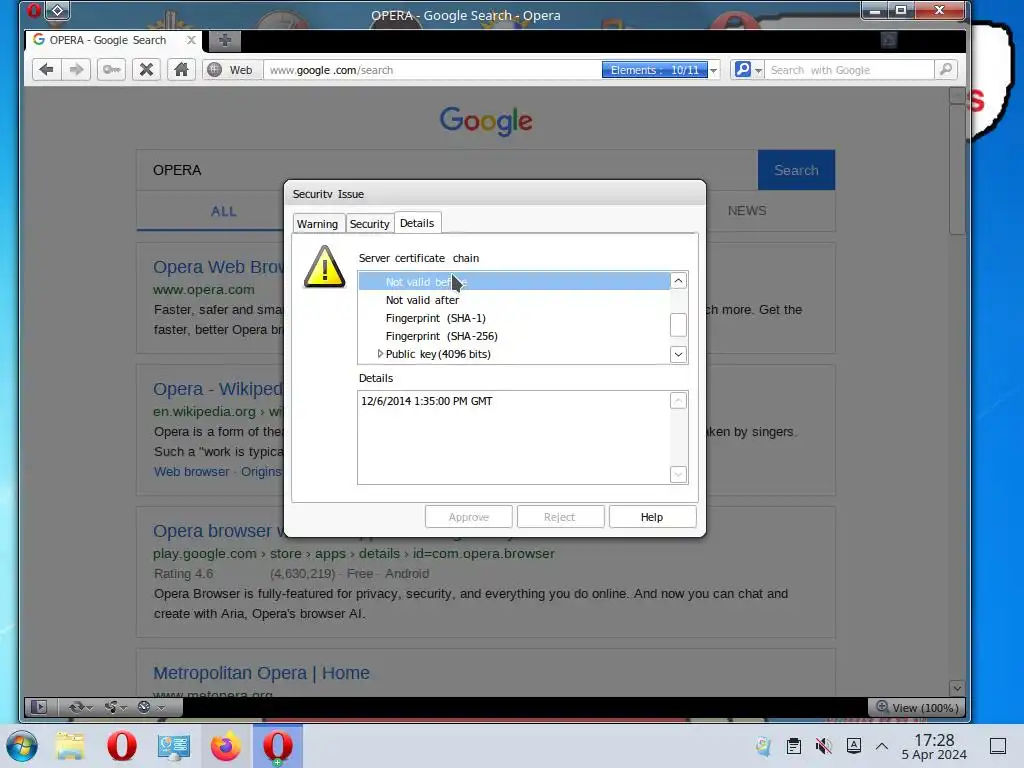Select the NEWS results tab
This screenshot has width=1024, height=768.
746,210
